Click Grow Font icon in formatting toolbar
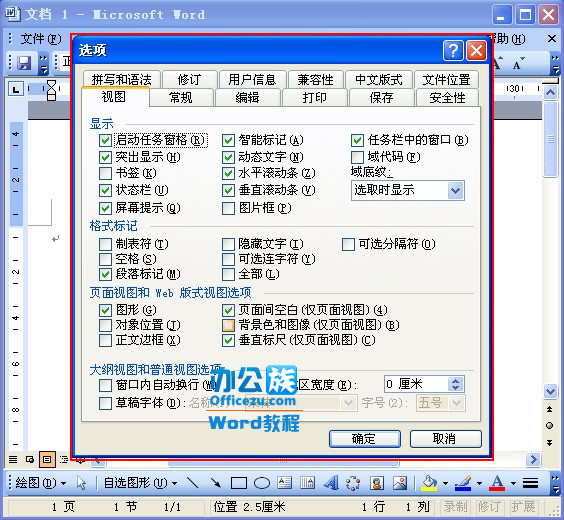The image size is (564, 520). 498,63
